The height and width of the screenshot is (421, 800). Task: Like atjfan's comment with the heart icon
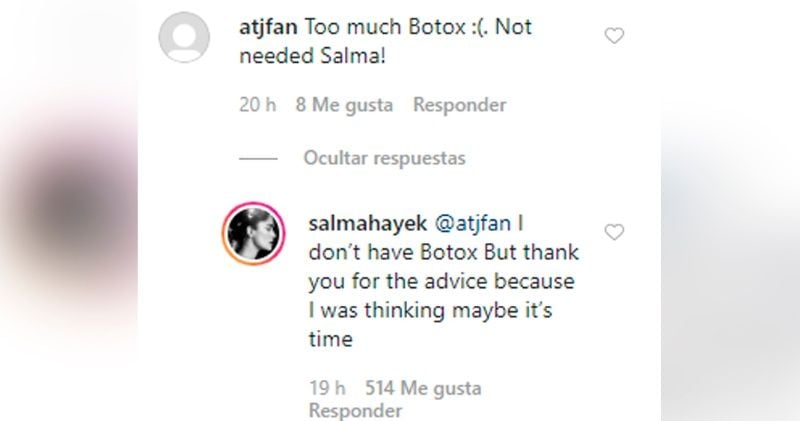(x=614, y=36)
